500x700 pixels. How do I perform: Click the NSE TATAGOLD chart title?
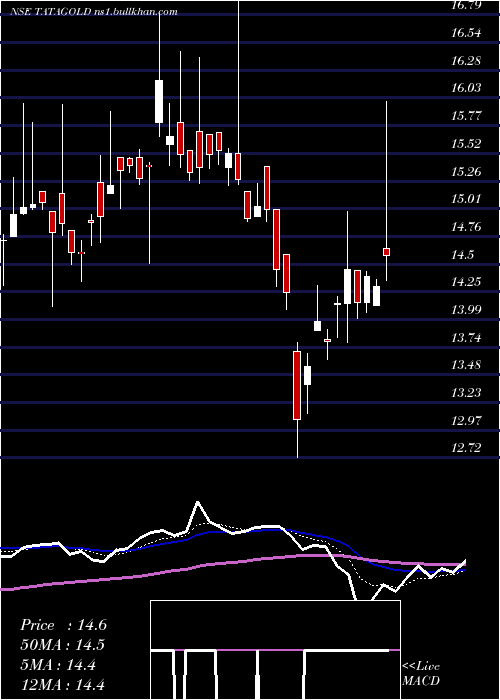[x=94, y=12]
